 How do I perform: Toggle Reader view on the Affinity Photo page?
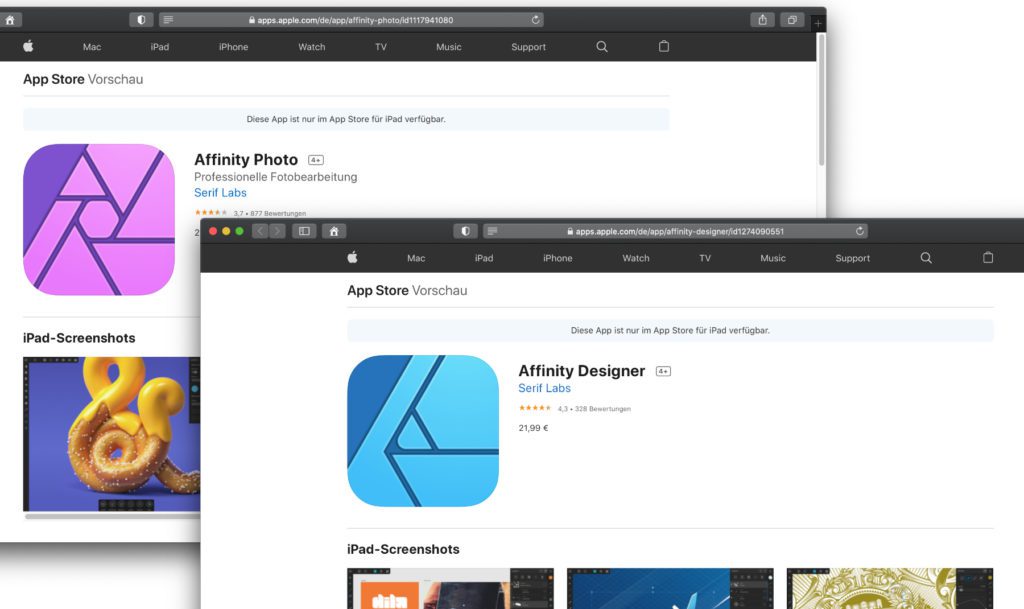(x=170, y=18)
